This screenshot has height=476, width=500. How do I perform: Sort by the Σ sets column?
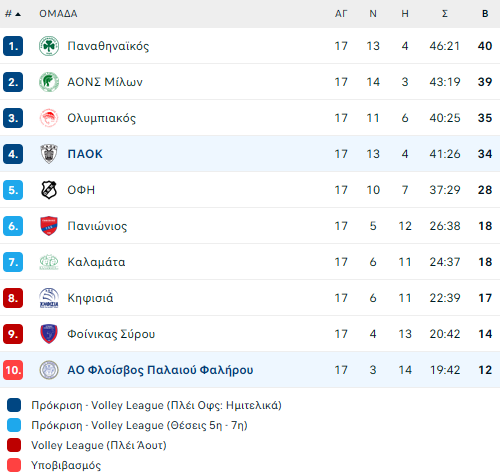[445, 14]
